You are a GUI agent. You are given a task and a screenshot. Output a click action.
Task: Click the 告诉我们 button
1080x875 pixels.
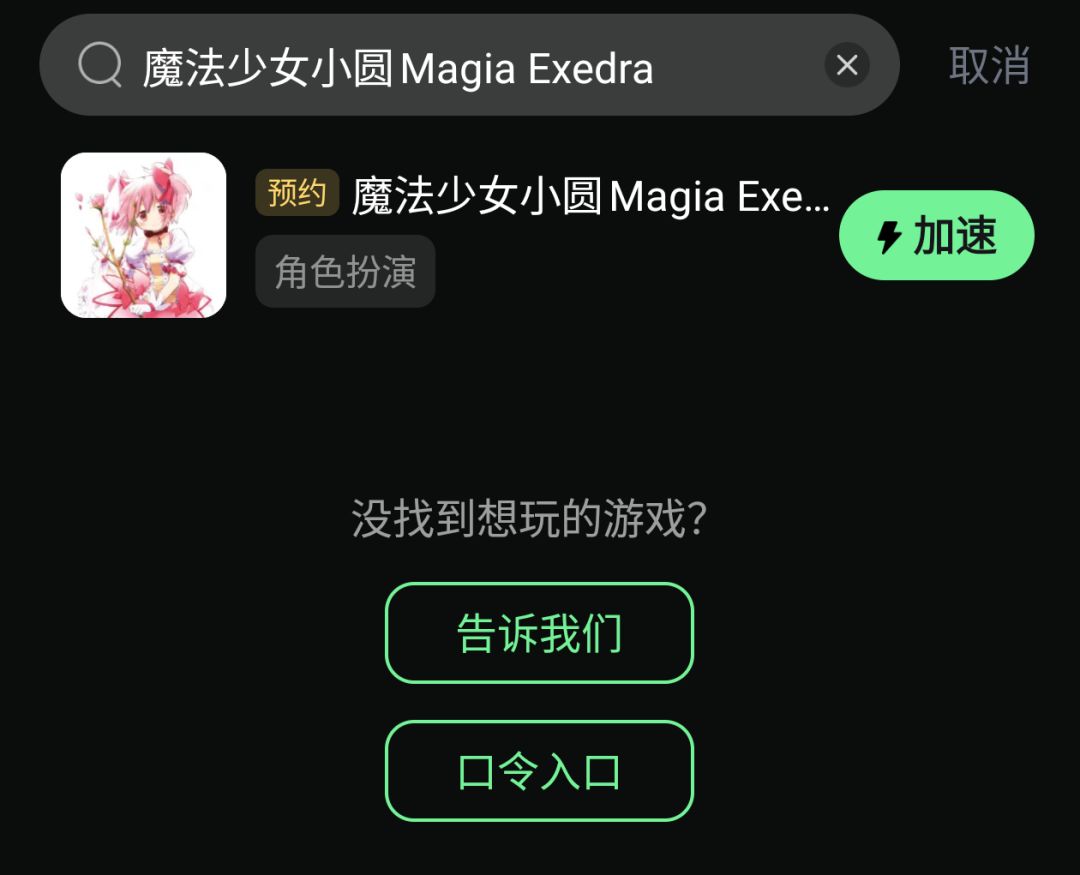[539, 632]
